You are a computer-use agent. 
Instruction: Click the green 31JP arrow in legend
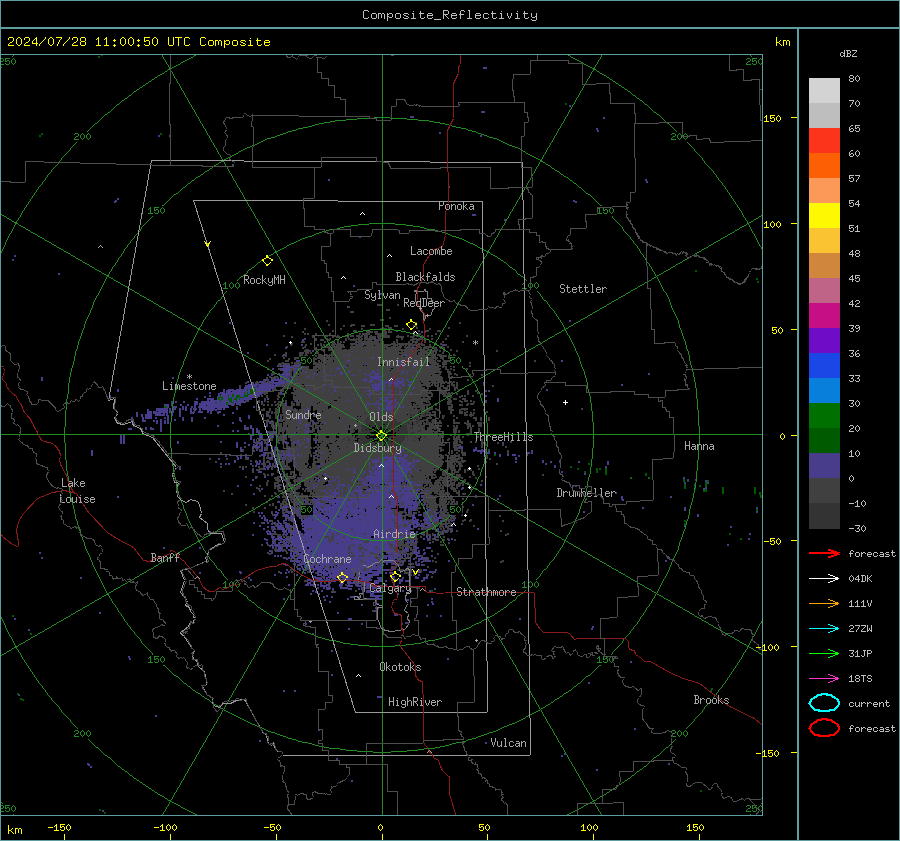coord(824,653)
